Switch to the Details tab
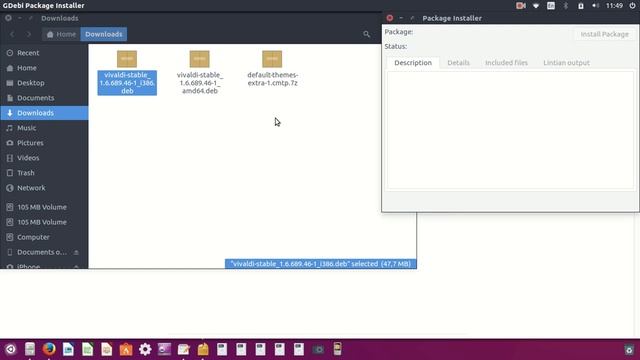 coord(458,63)
